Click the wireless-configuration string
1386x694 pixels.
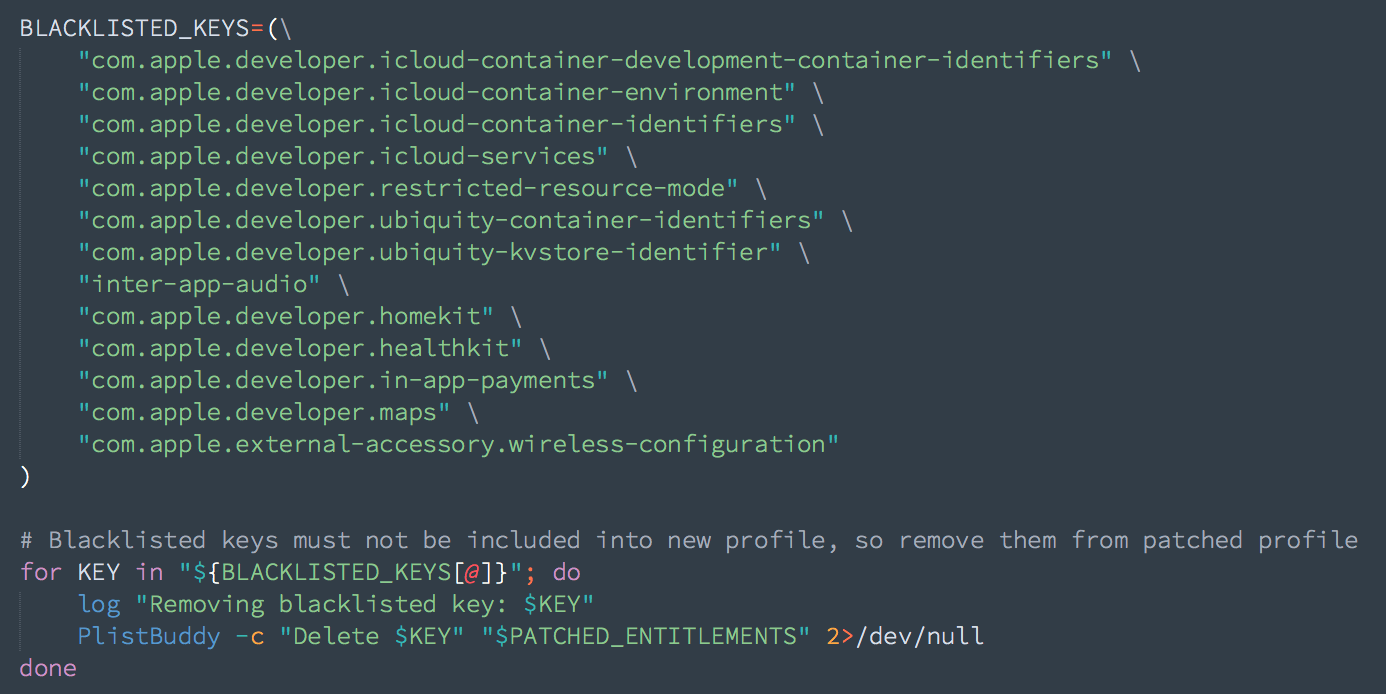[x=458, y=444]
